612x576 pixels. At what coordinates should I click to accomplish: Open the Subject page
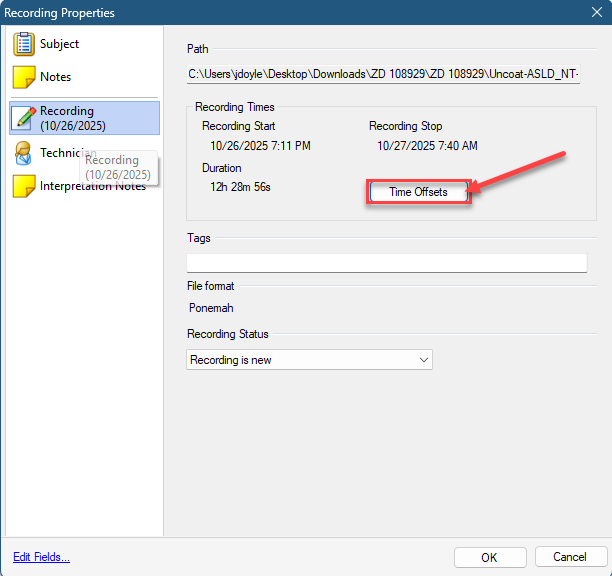tap(59, 44)
